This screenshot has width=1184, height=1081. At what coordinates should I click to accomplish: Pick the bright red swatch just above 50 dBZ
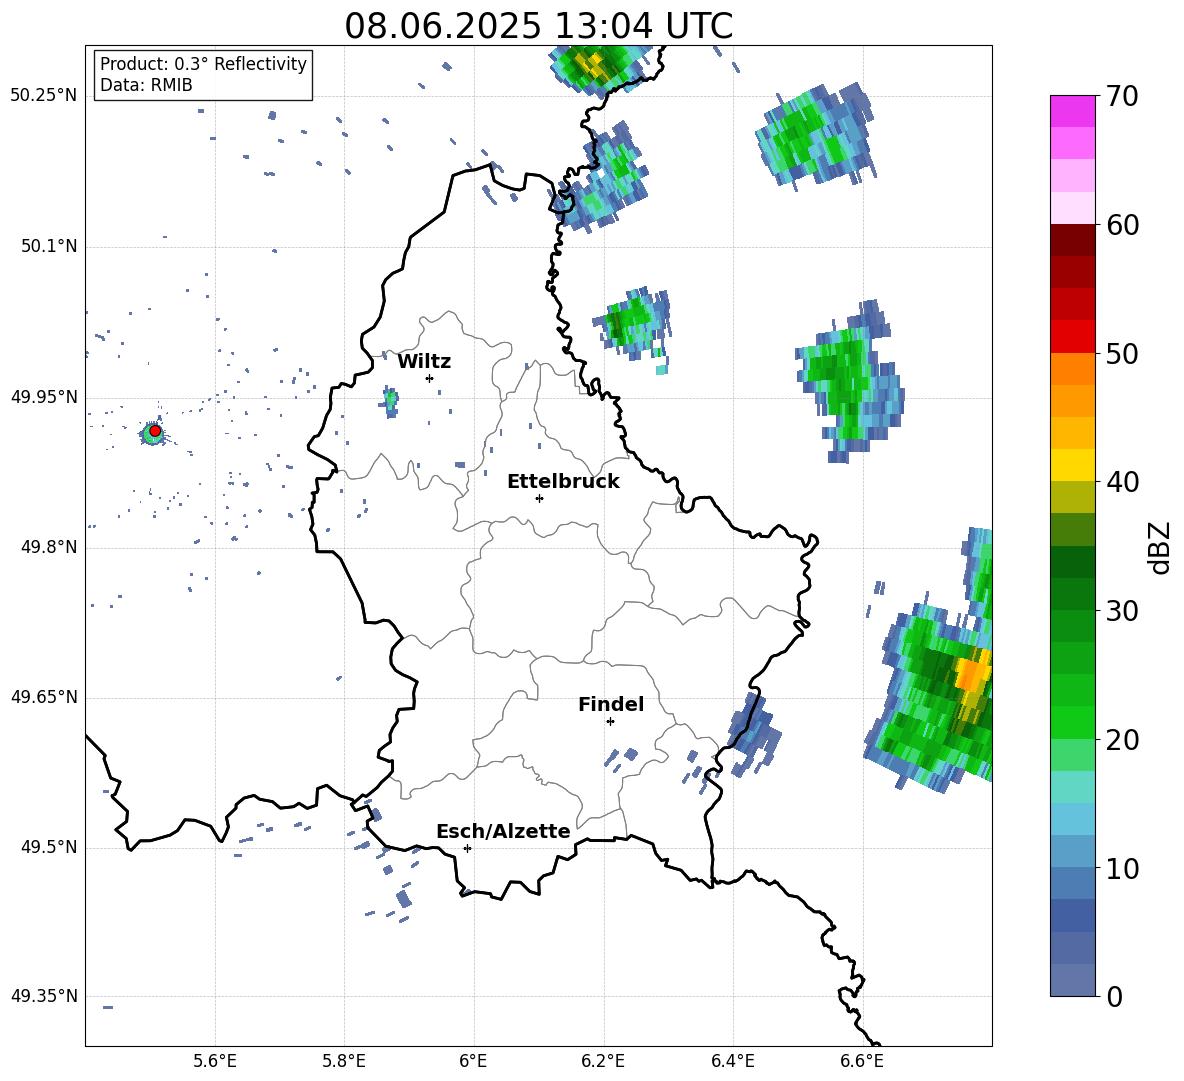point(1072,337)
